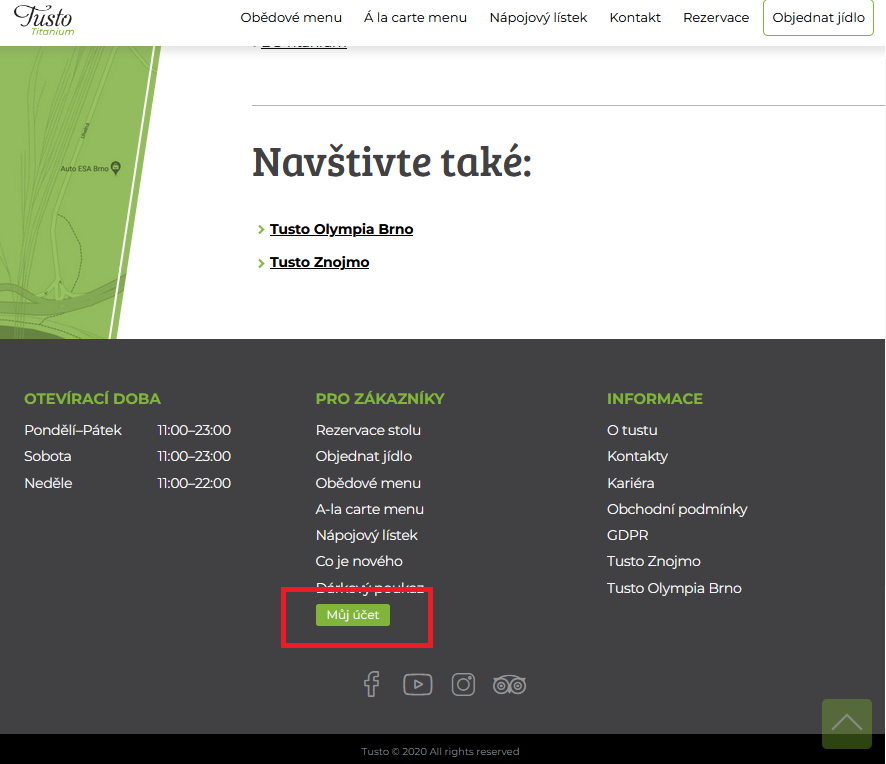Open Obchodní podmínky footer link
Viewport: 886px width, 764px height.
click(x=677, y=509)
